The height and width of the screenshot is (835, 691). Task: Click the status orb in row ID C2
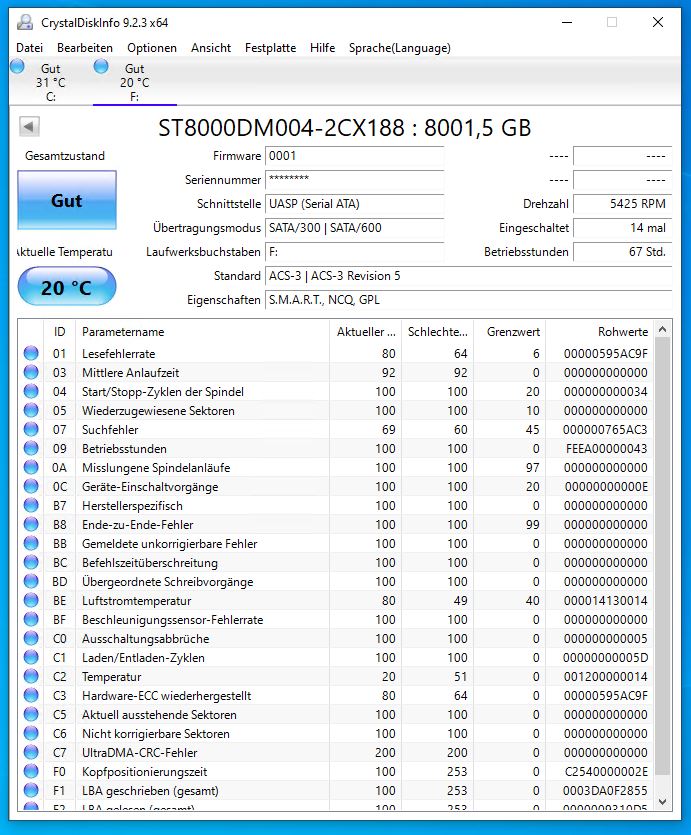click(x=31, y=676)
